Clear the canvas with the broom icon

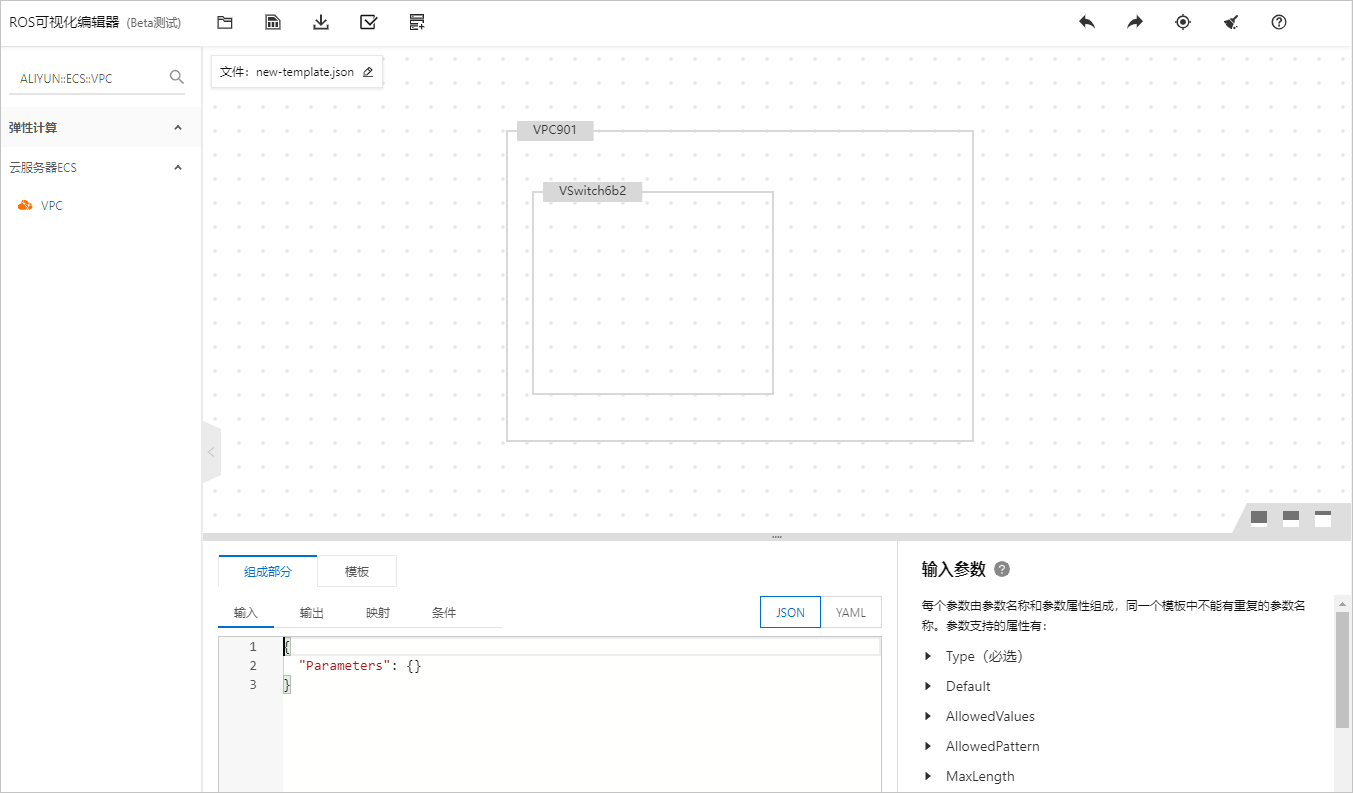(1231, 22)
